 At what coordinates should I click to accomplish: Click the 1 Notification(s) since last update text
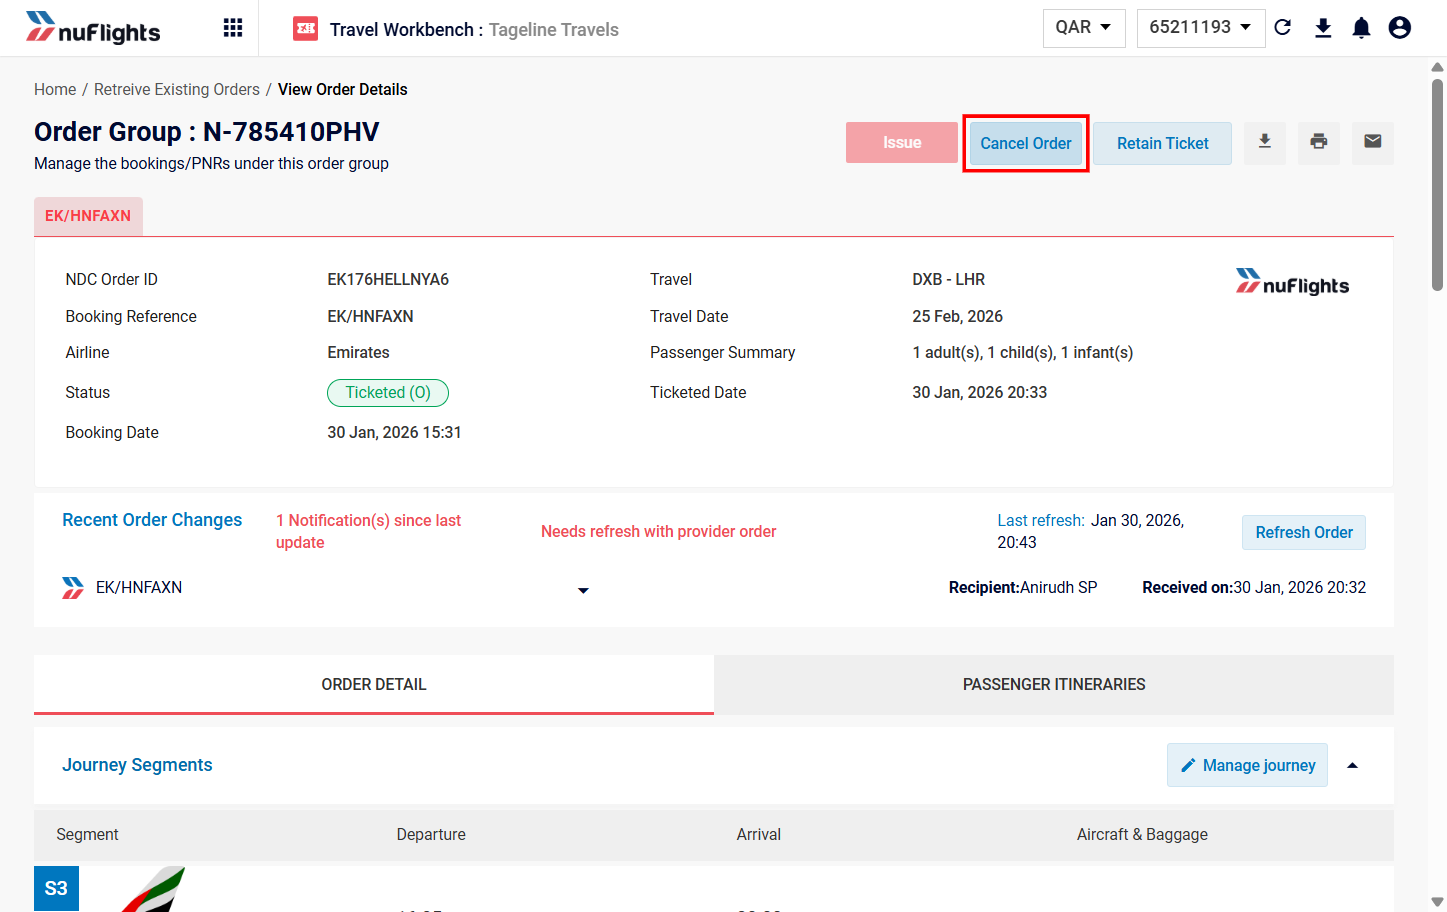click(368, 531)
